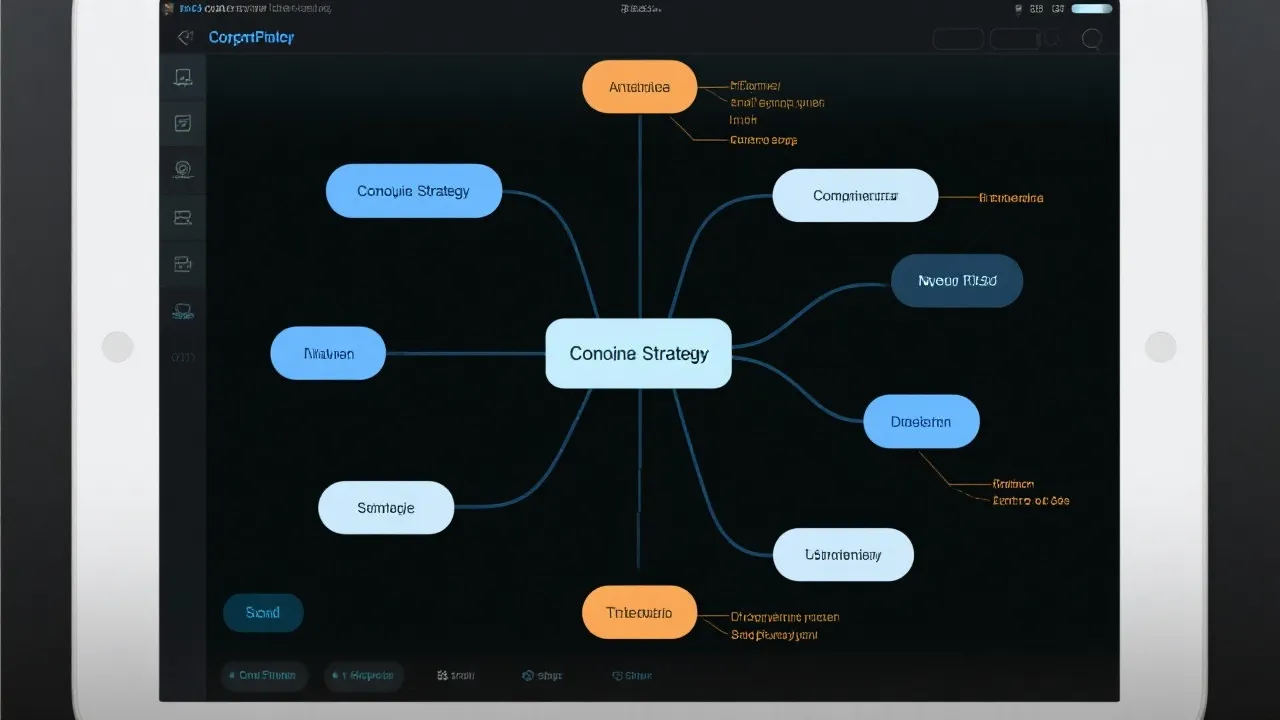Collapse the Dasteten branch node
This screenshot has height=720, width=1280.
click(921, 421)
